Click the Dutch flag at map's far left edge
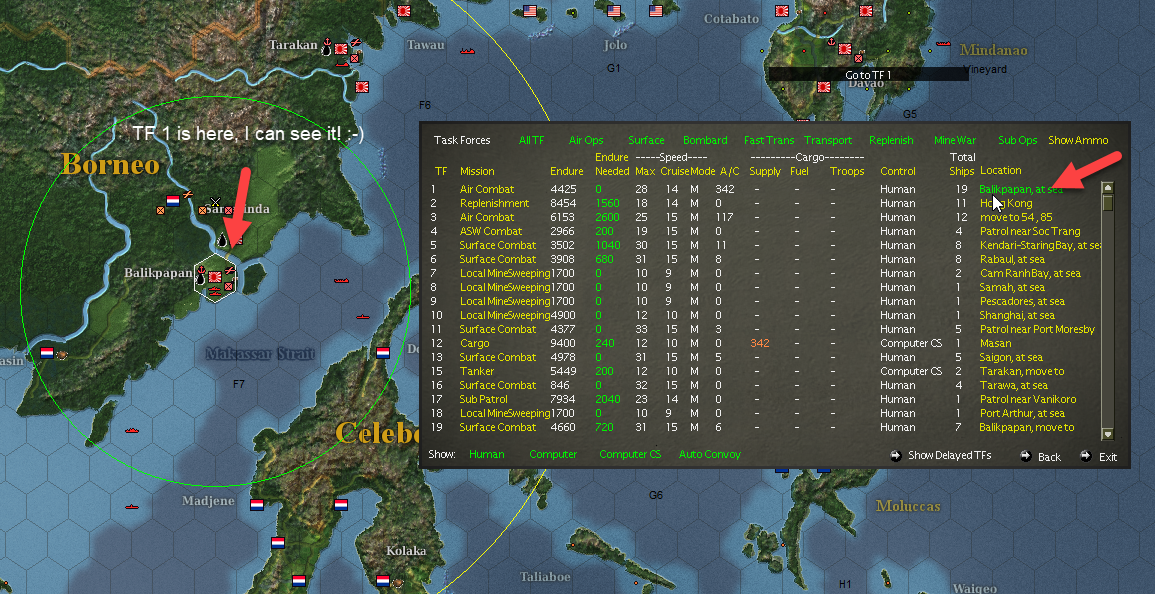Screen dimensions: 1155x594 (x=47, y=353)
